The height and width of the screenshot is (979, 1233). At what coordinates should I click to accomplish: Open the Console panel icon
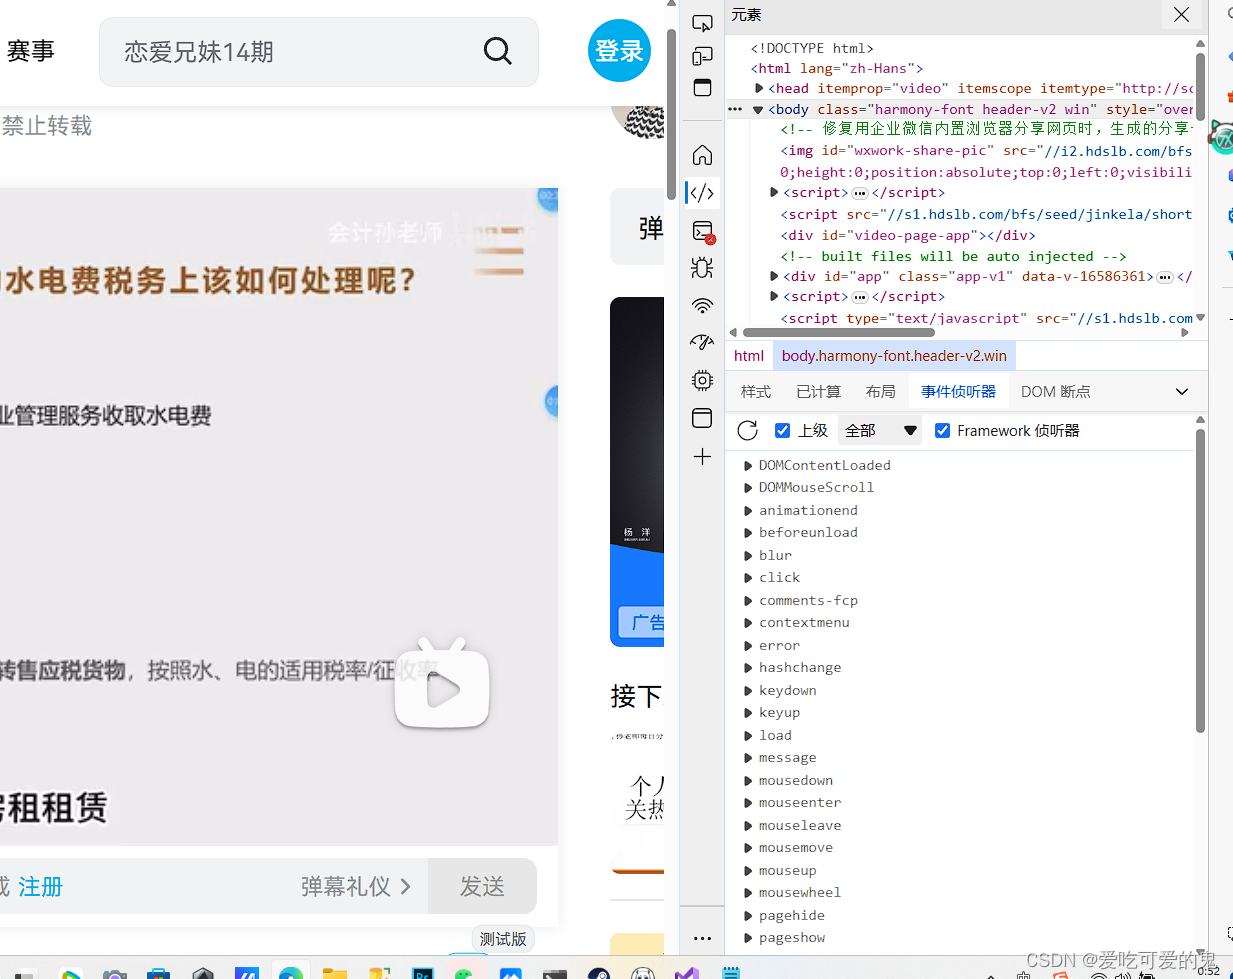(702, 231)
